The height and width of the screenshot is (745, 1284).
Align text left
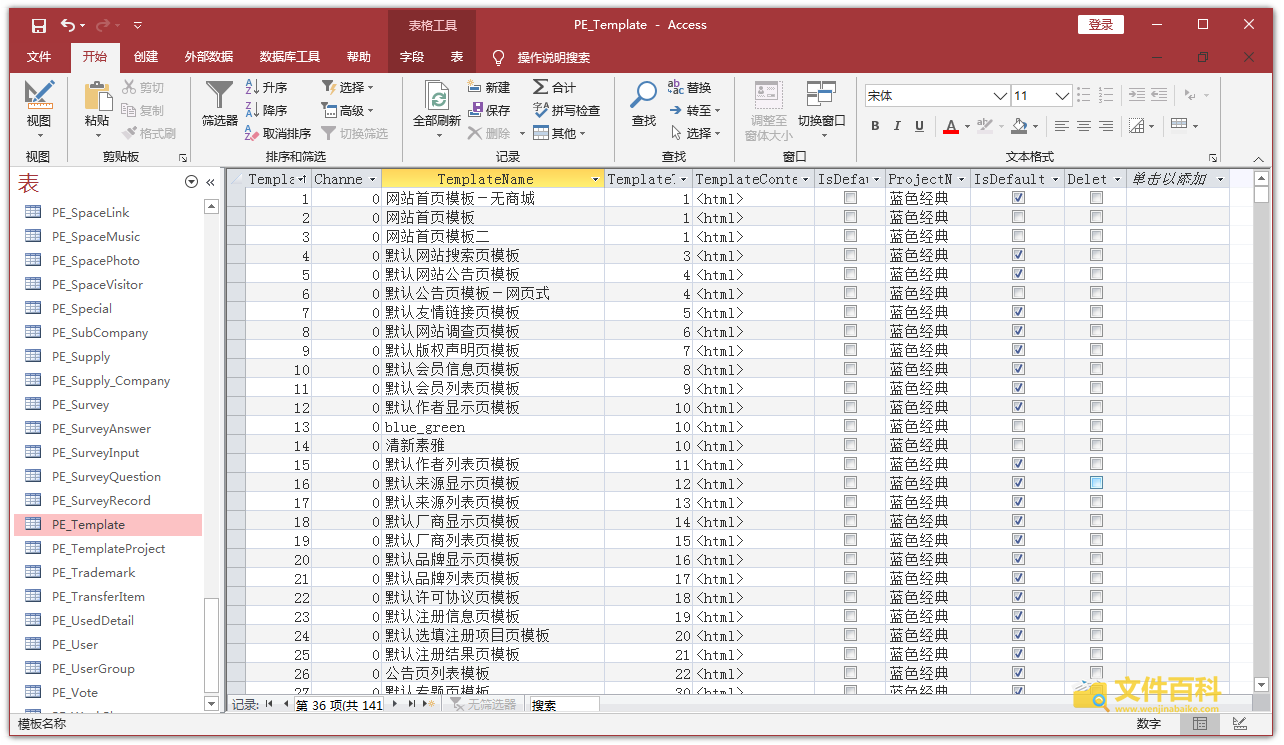pyautogui.click(x=1061, y=126)
